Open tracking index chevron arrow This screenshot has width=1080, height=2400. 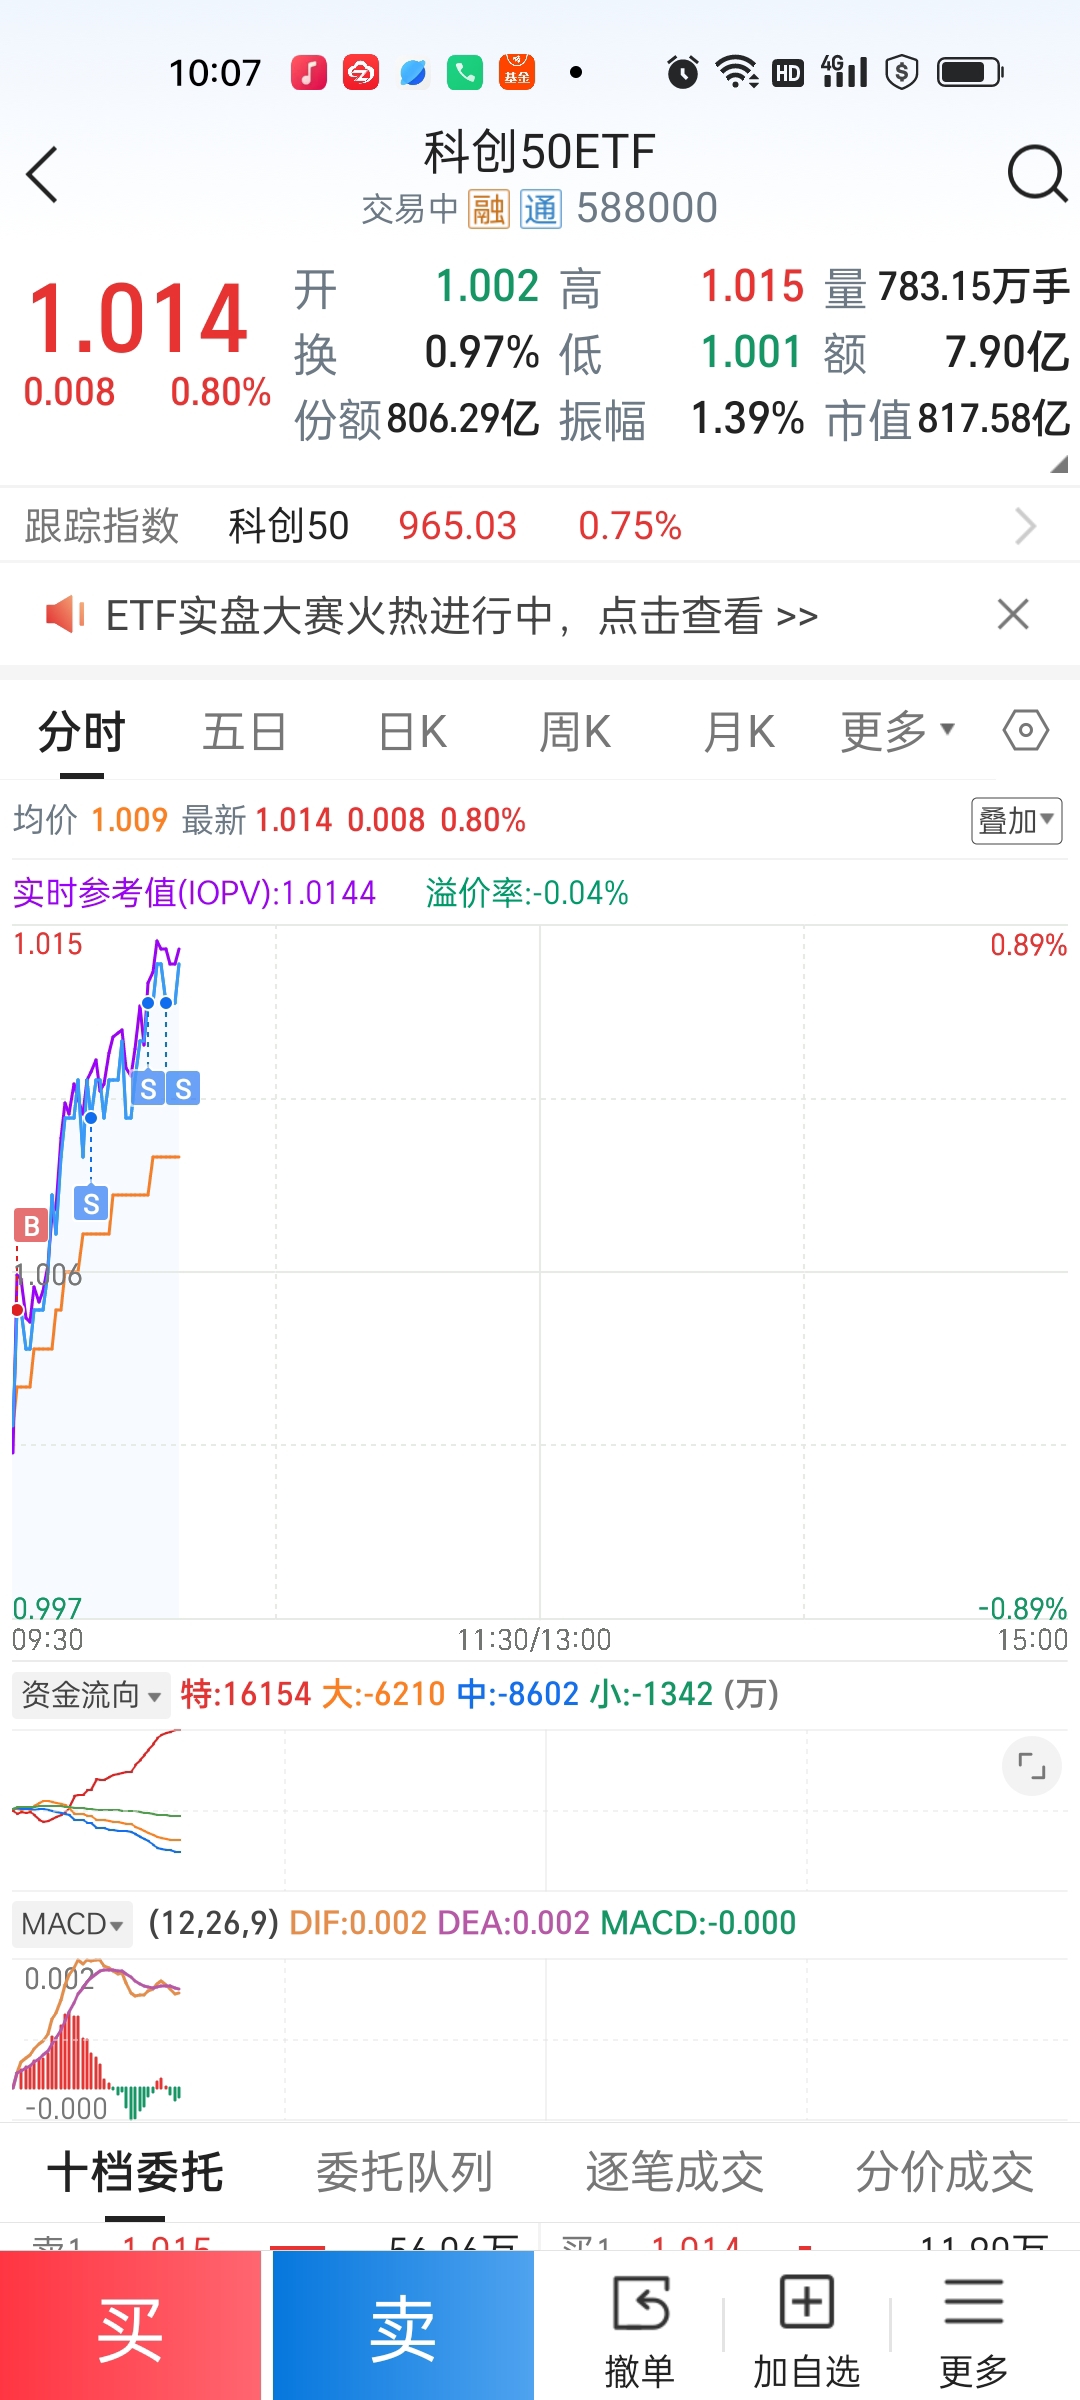point(1026,526)
